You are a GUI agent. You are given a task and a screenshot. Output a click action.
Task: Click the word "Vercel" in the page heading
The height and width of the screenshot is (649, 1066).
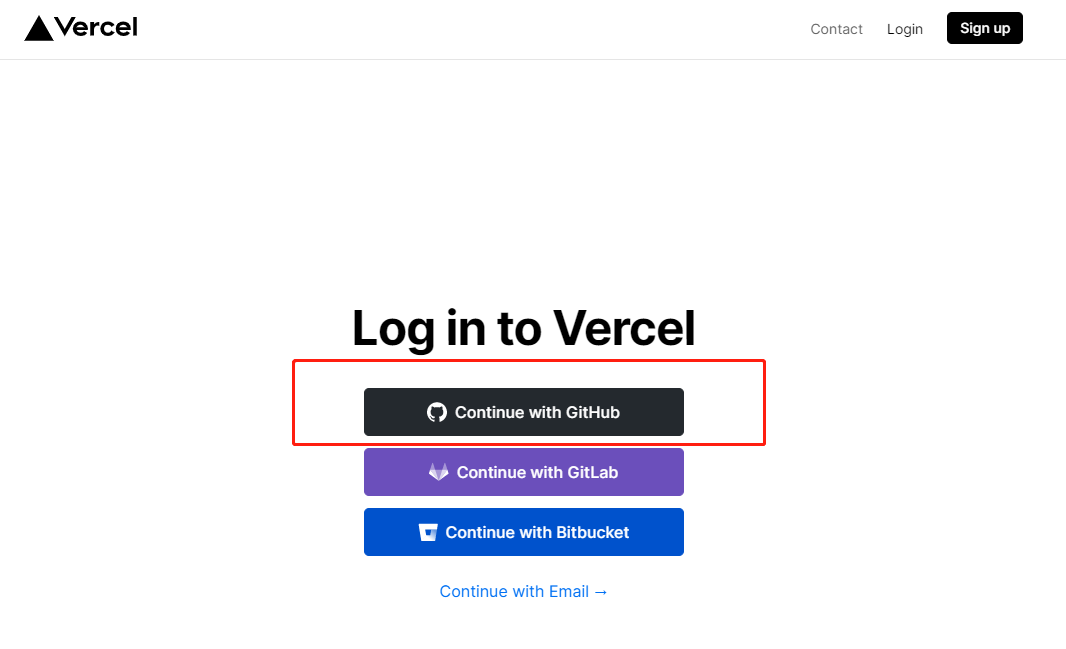point(624,327)
